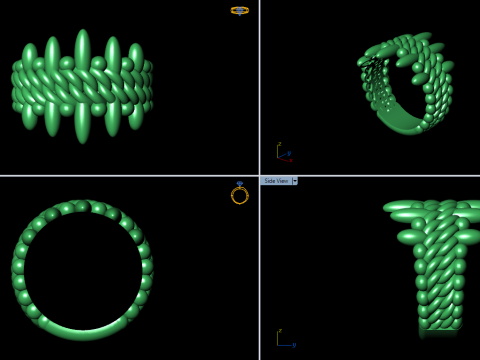Image resolution: width=480 pixels, height=360 pixels.
Task: Click the side view ZY axis gizmo
Action: tap(286, 338)
